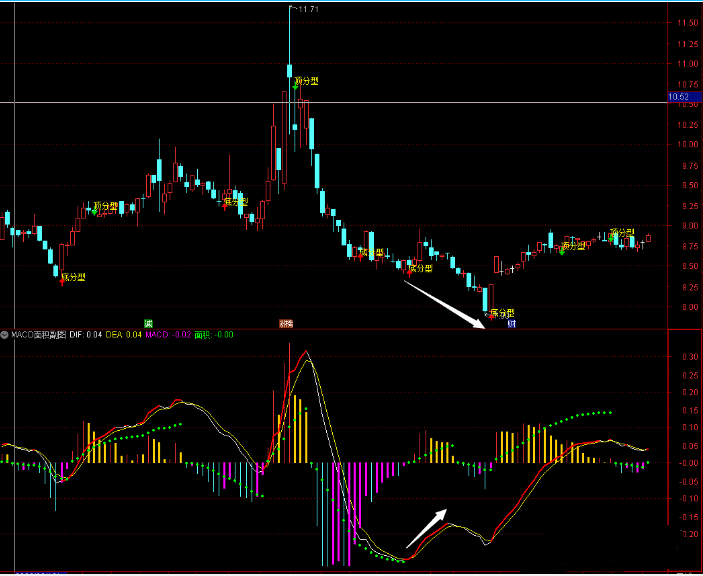Open the orange event marker on the chart
The image size is (703, 576).
286,324
